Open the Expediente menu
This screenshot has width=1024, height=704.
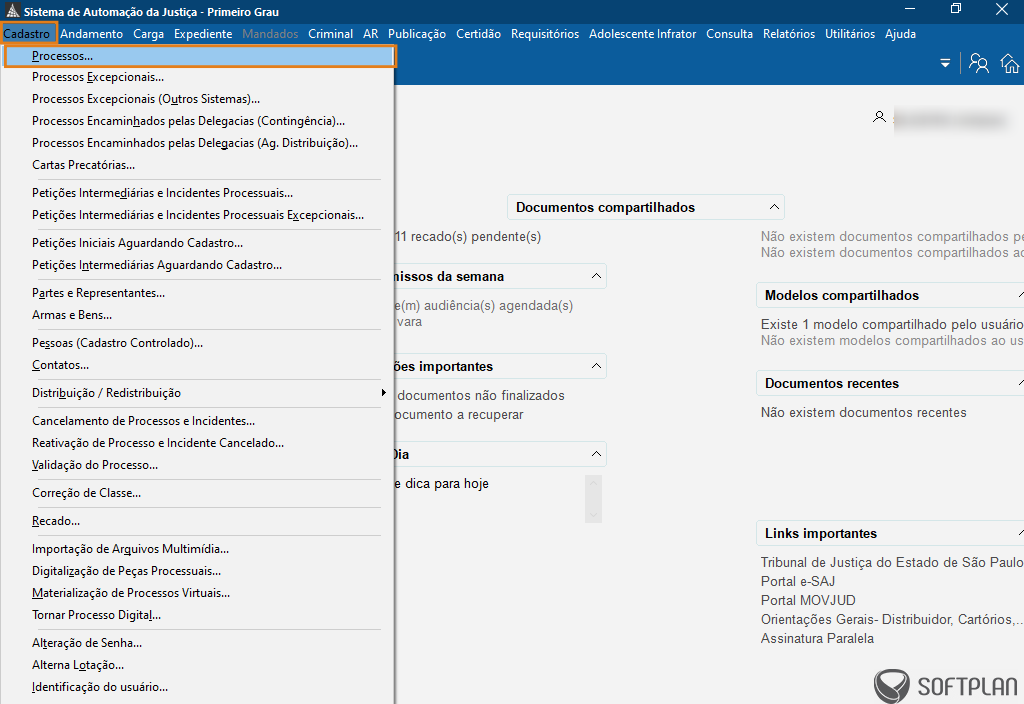pyautogui.click(x=203, y=34)
